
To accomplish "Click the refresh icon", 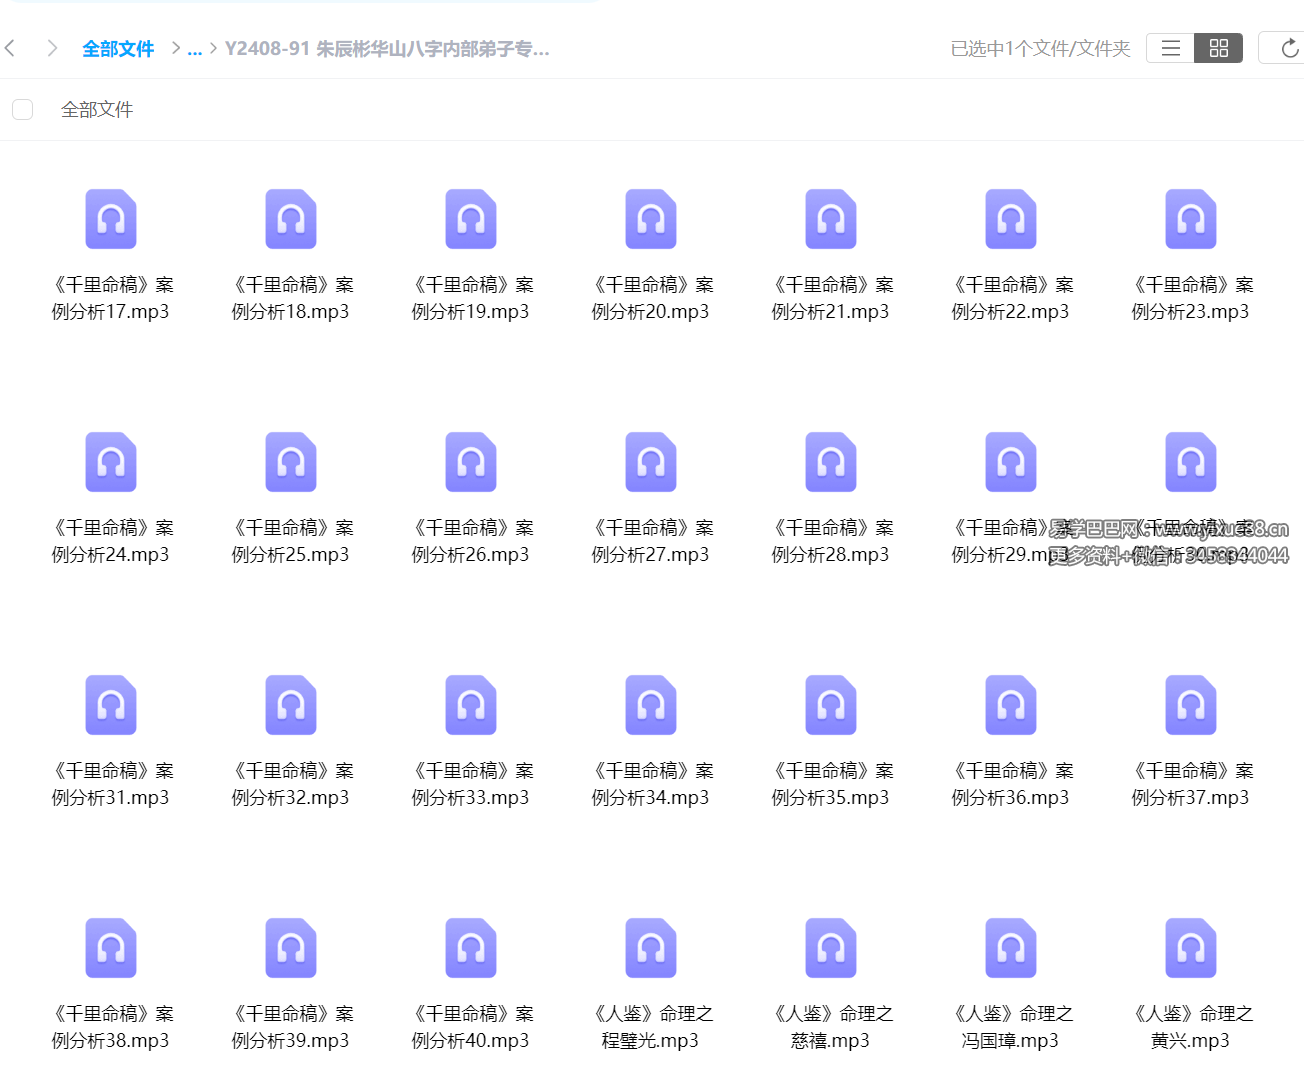I will [x=1289, y=48].
